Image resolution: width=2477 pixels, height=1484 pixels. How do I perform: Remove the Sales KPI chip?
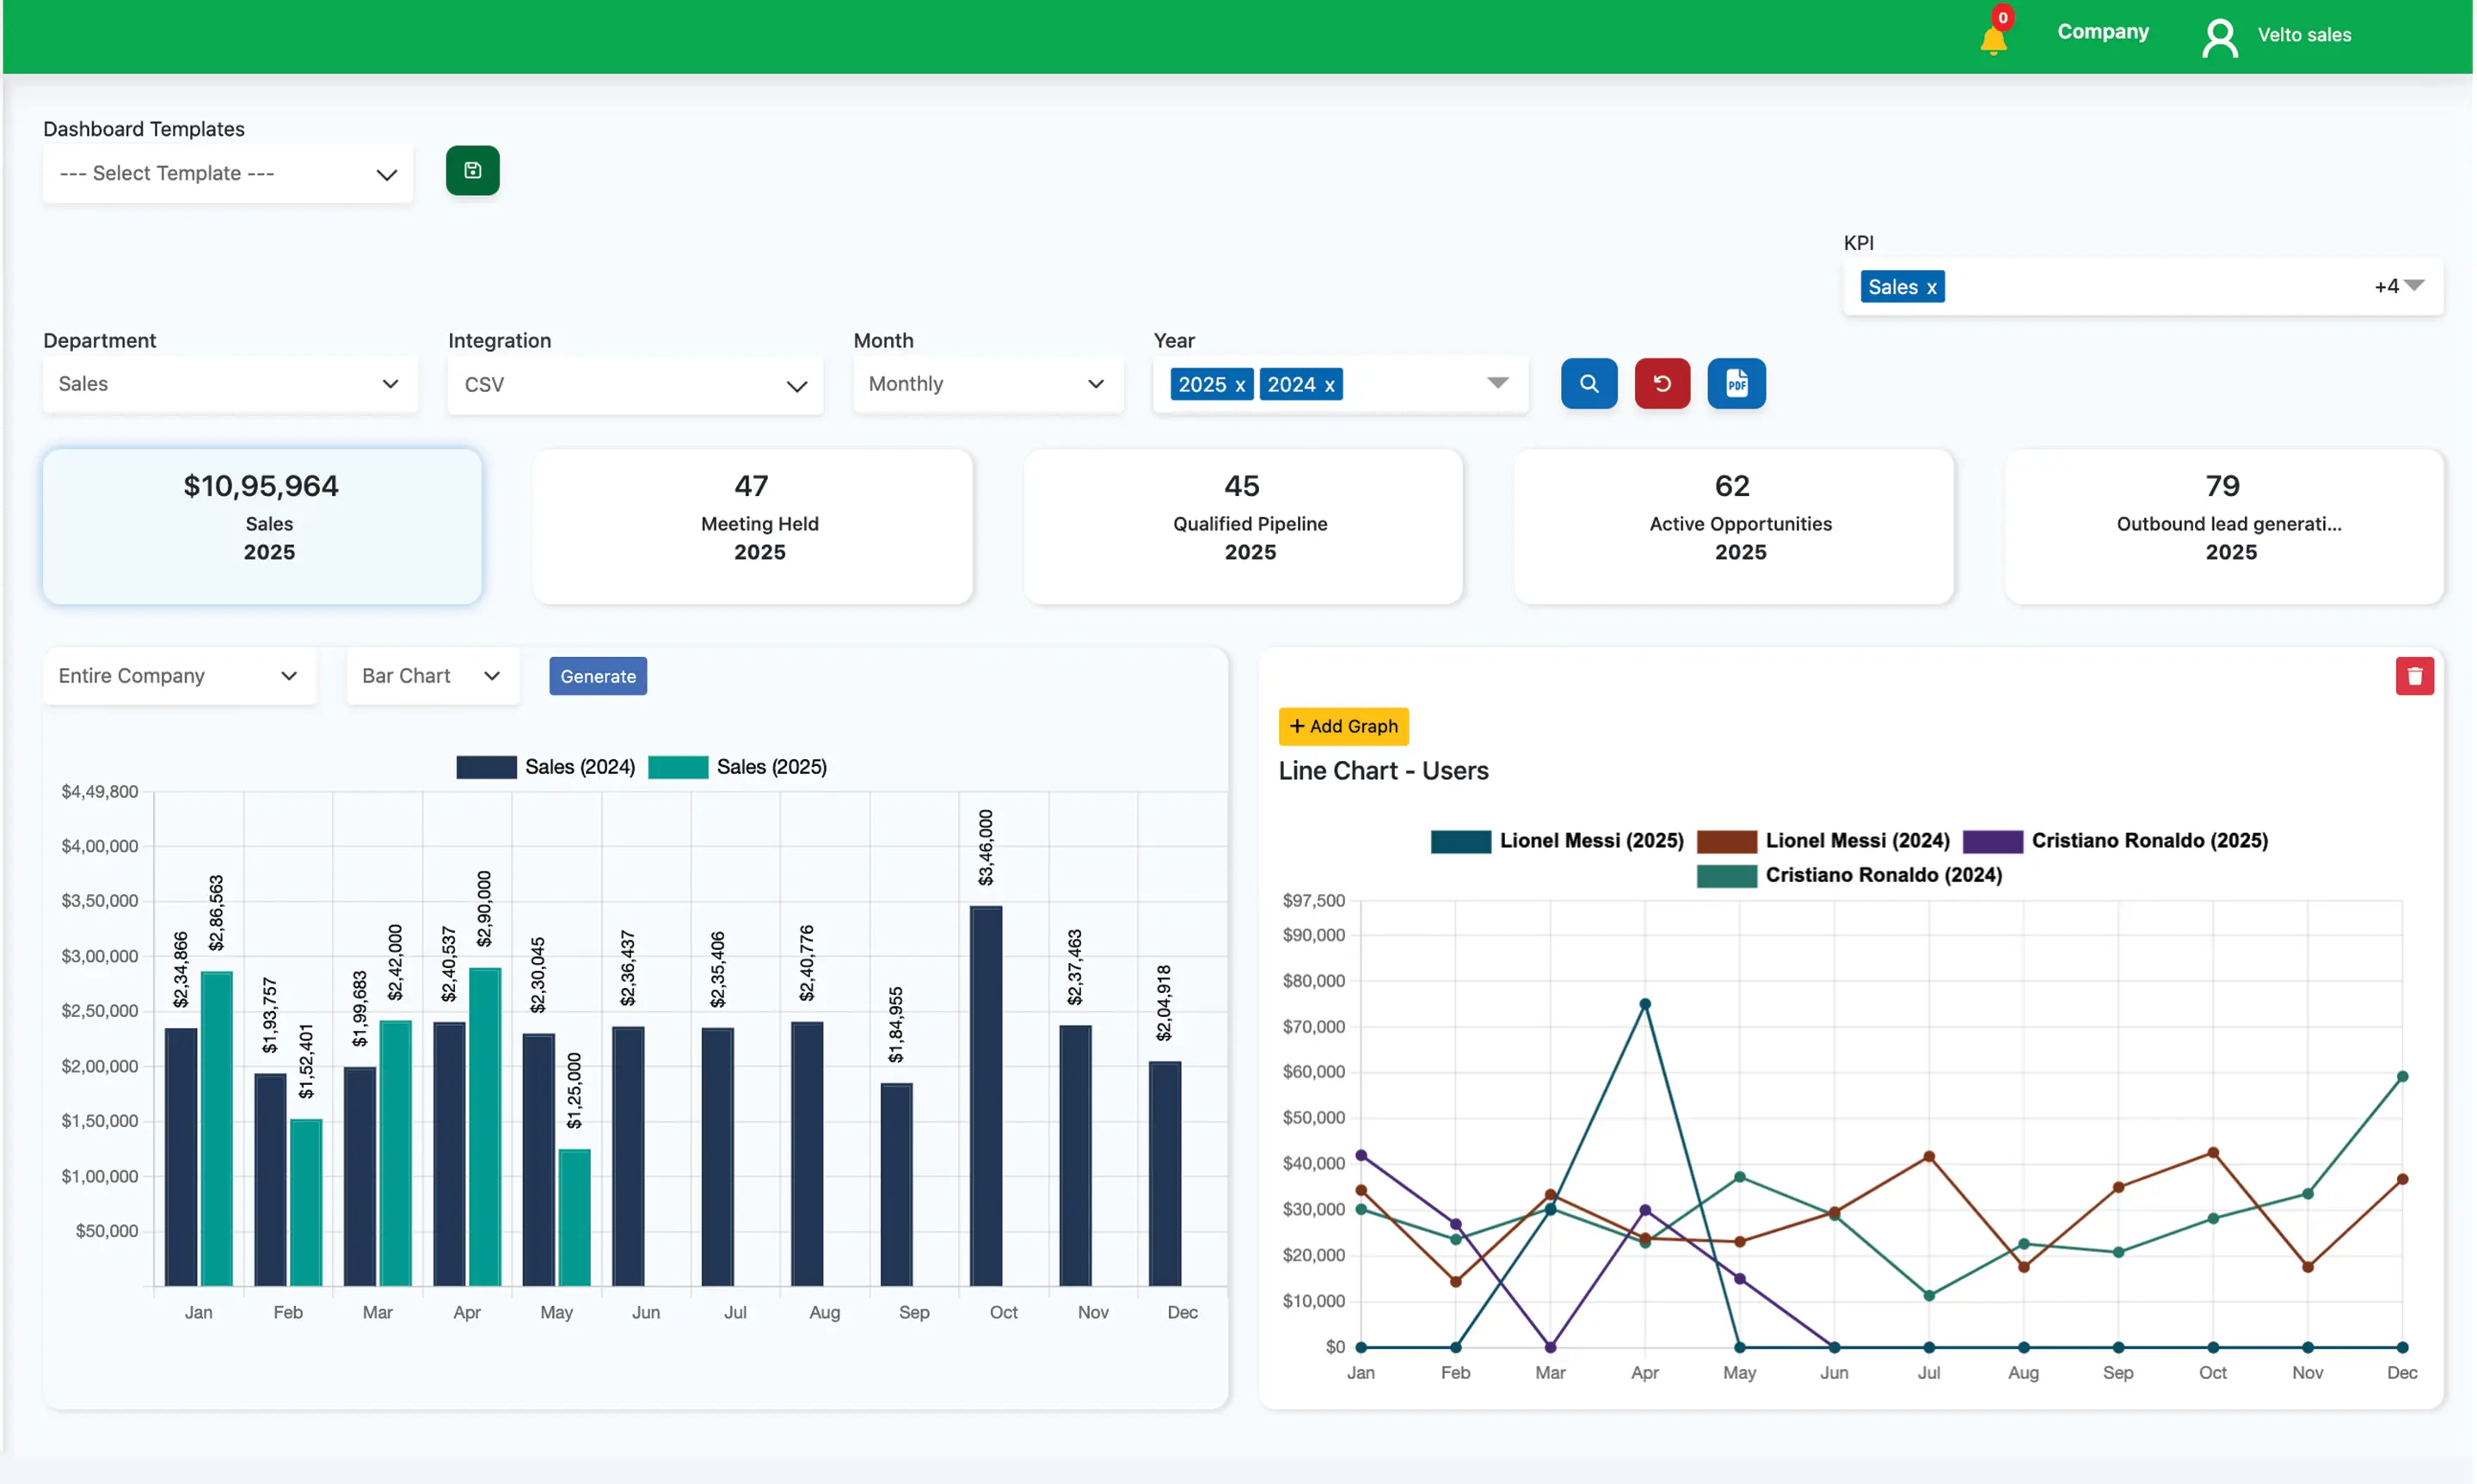pyautogui.click(x=1930, y=286)
